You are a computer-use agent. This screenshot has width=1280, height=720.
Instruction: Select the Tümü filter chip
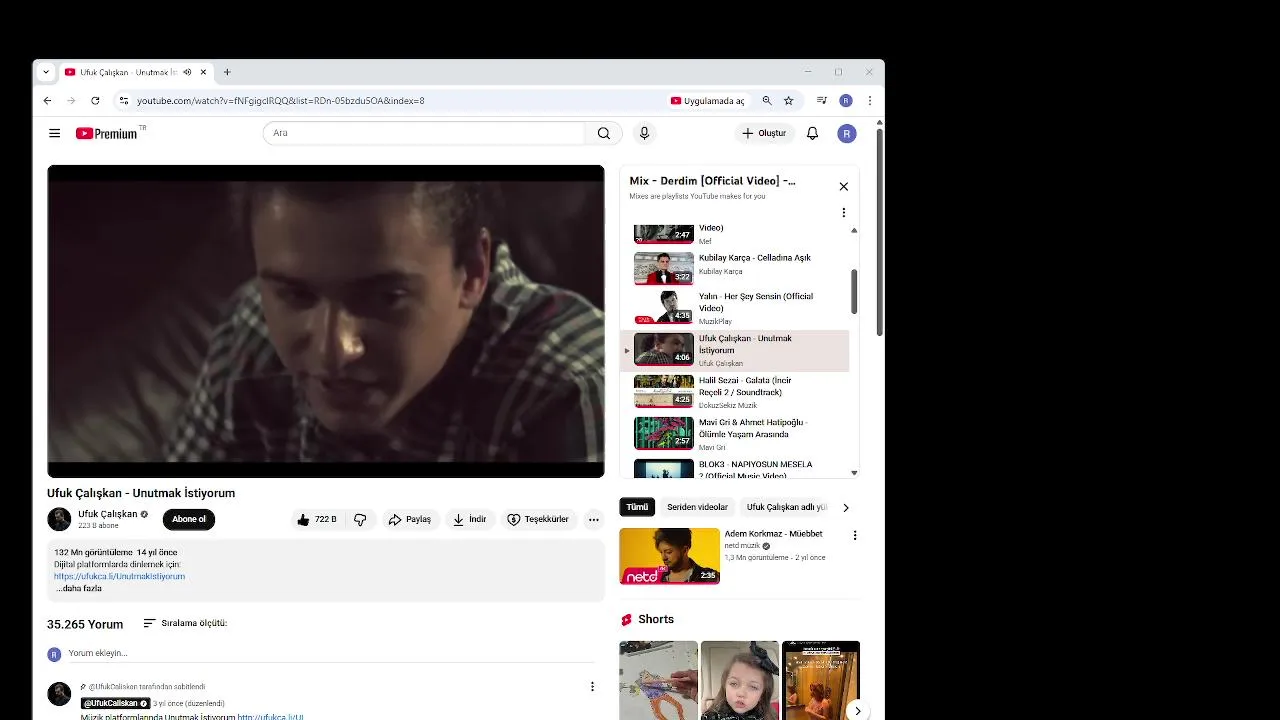637,507
